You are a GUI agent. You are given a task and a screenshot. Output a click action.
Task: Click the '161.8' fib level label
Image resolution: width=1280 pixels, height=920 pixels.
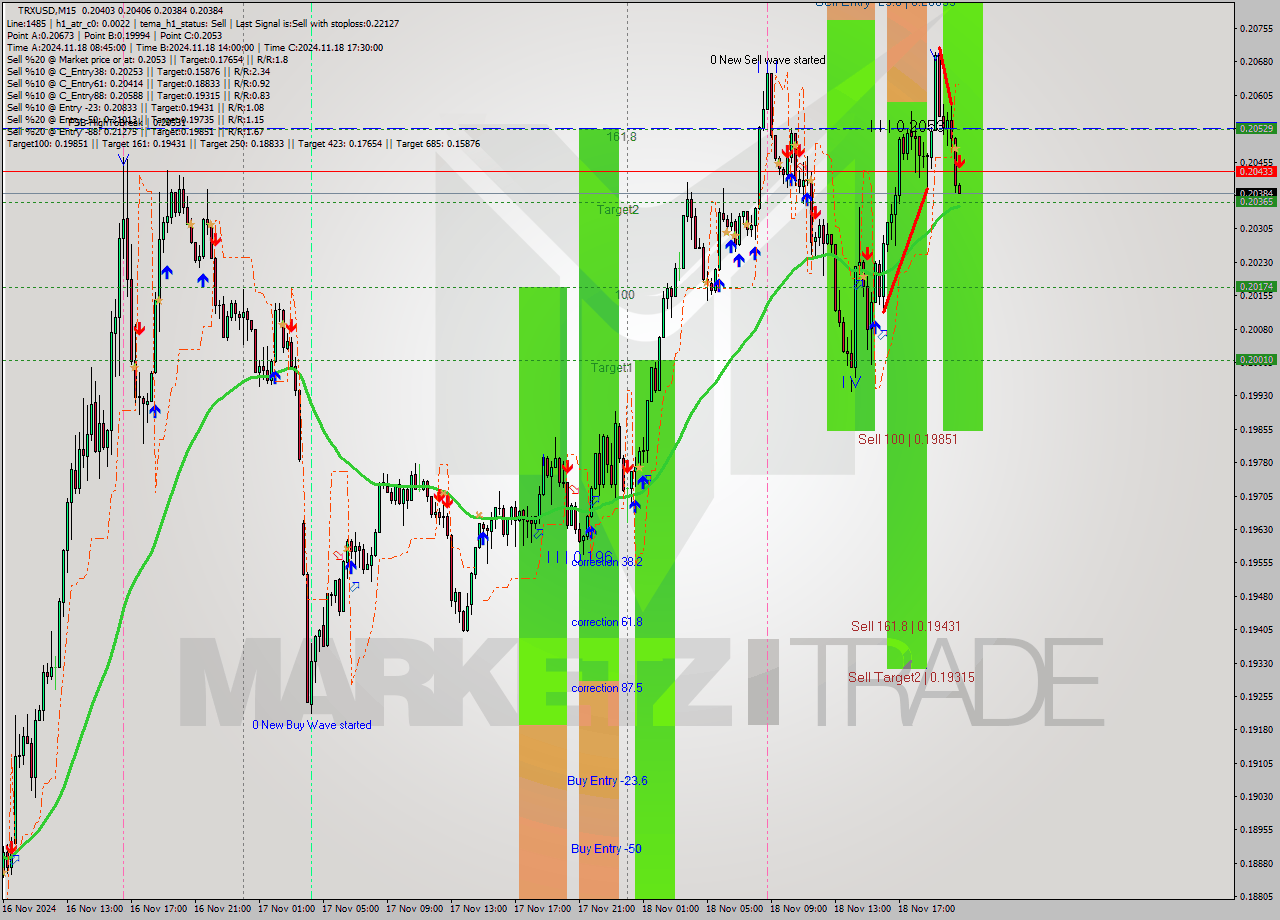621,136
